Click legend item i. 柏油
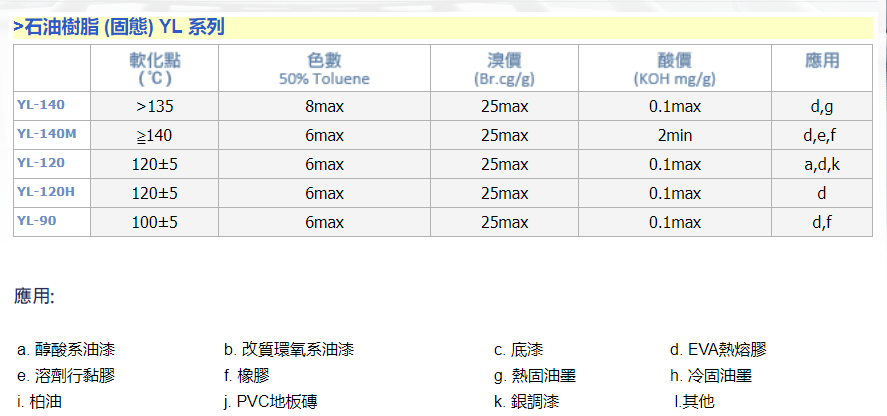Image resolution: width=887 pixels, height=416 pixels. pyautogui.click(x=39, y=402)
